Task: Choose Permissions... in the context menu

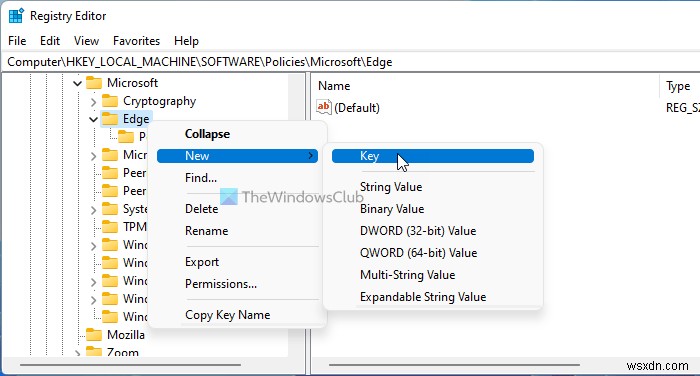Action: click(221, 284)
